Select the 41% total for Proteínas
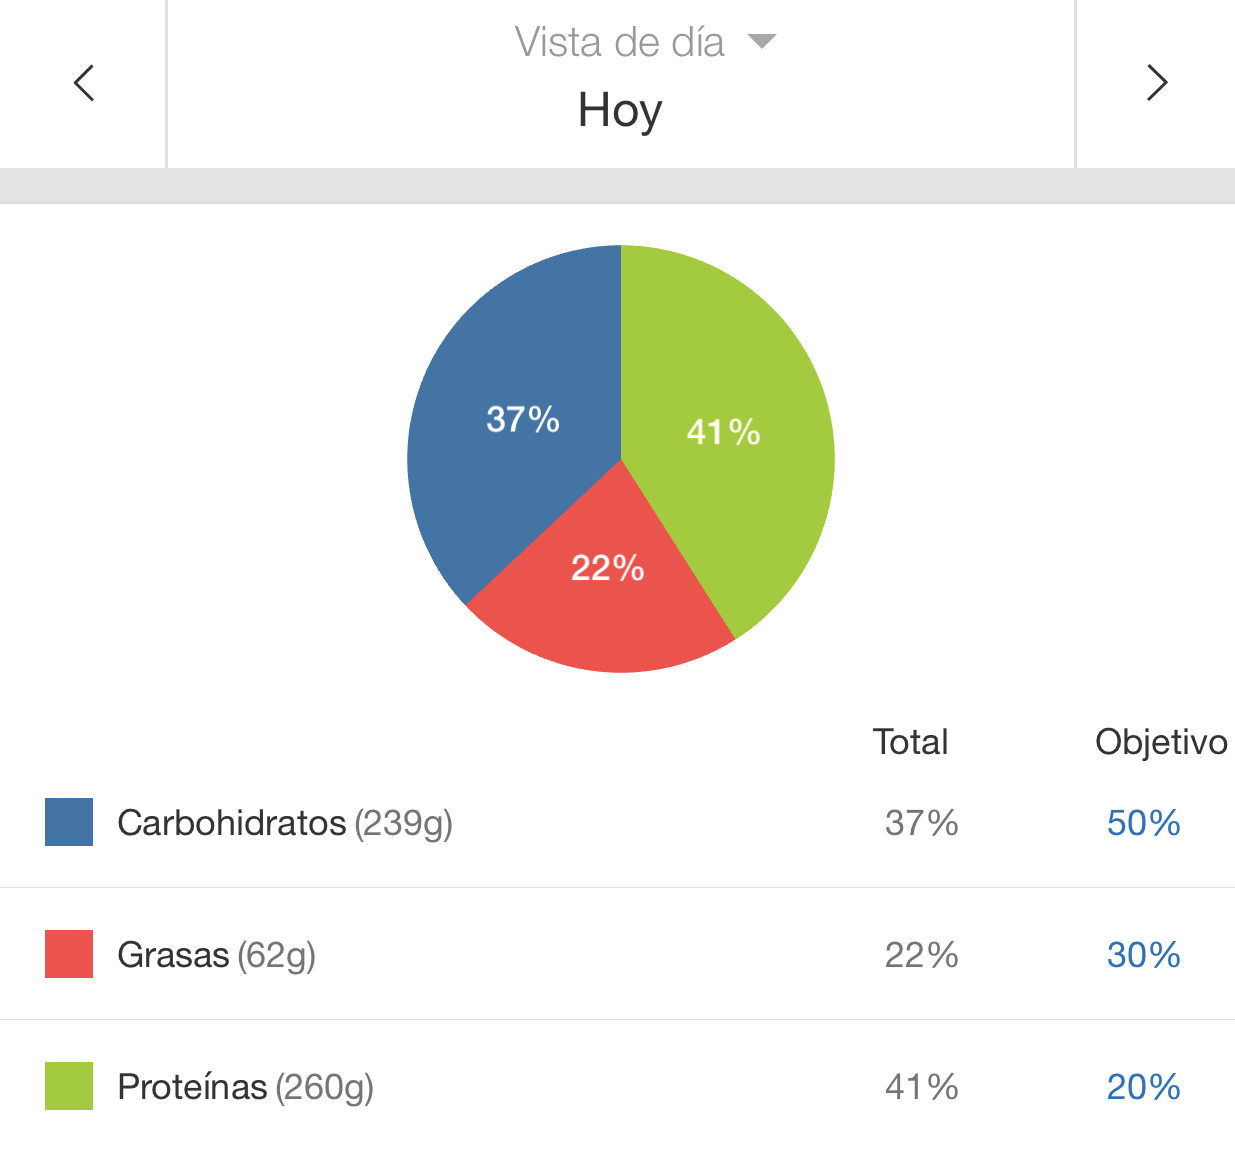1235x1164 pixels. tap(921, 1087)
